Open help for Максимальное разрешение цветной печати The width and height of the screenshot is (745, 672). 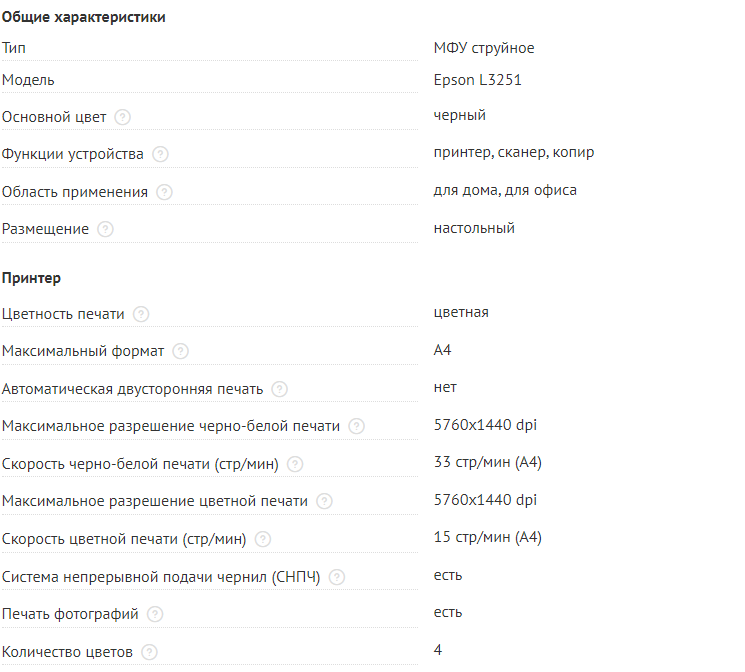[324, 501]
